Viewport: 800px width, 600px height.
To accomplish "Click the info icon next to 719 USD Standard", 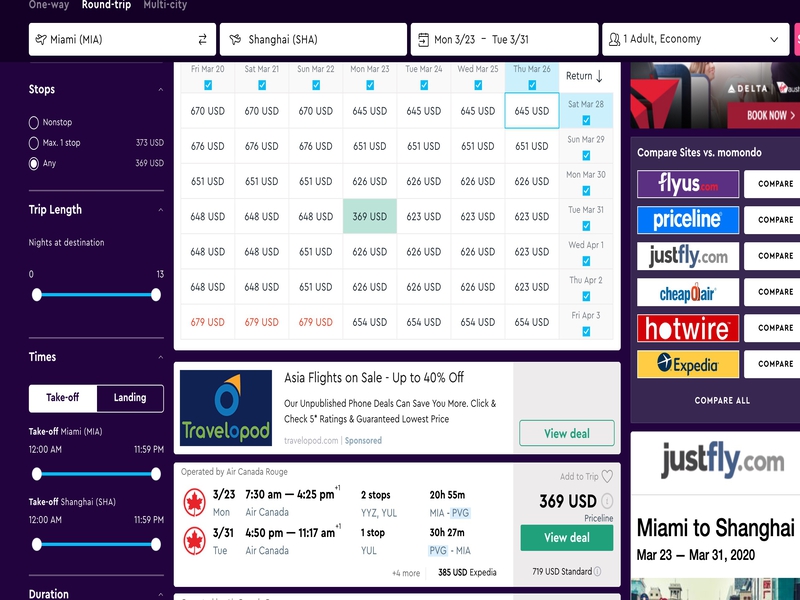I will pos(597,571).
